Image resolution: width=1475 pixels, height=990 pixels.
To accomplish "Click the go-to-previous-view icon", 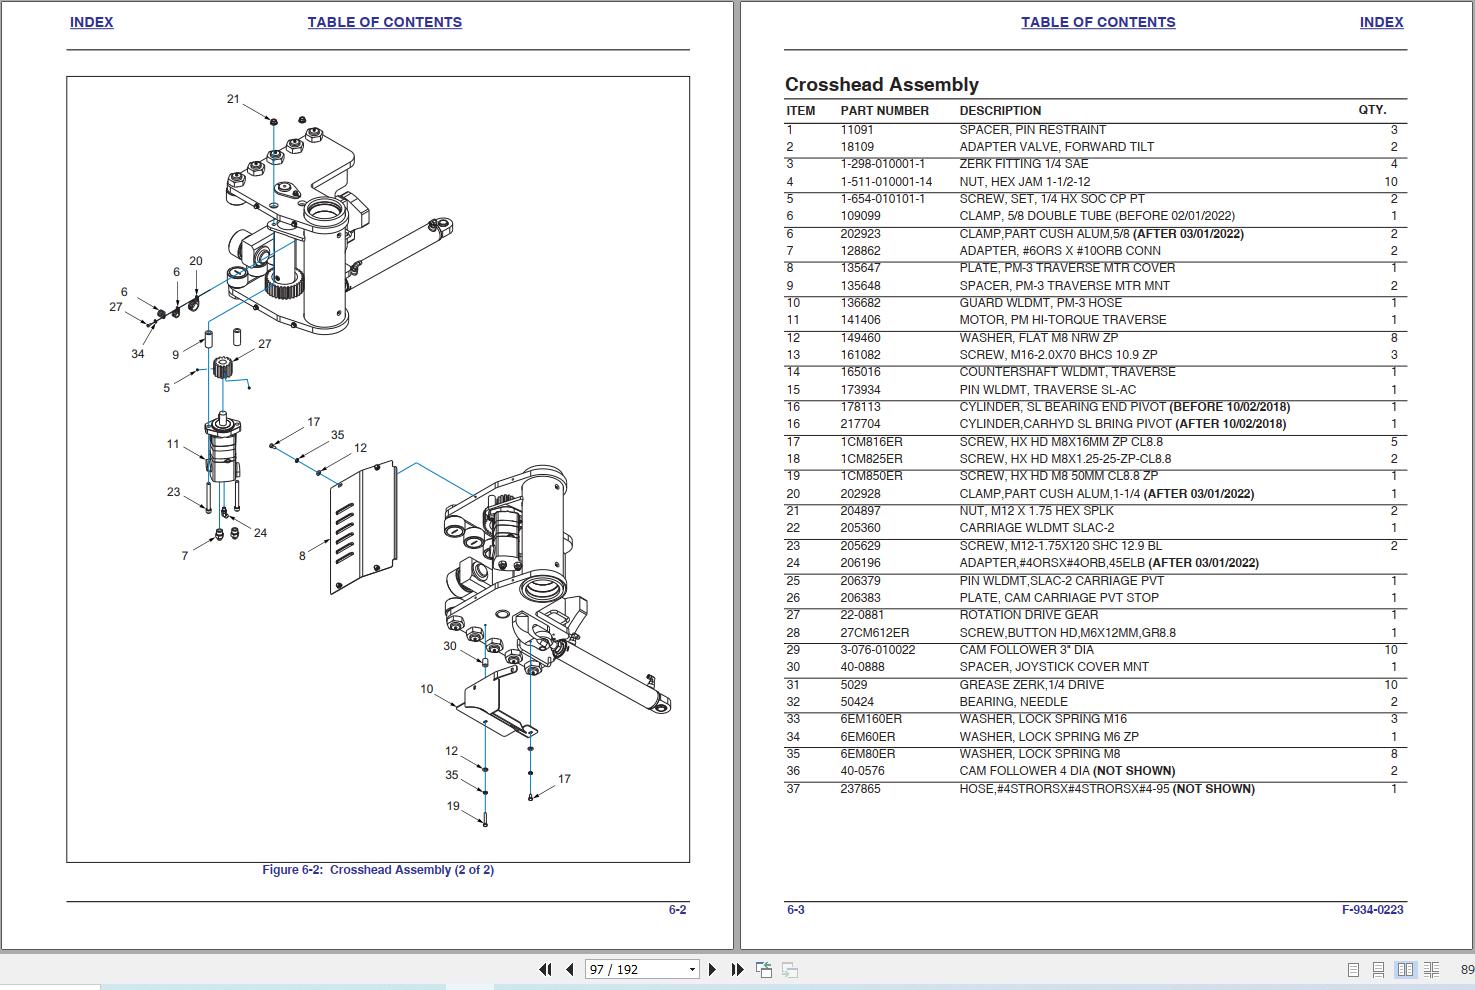I will (764, 969).
